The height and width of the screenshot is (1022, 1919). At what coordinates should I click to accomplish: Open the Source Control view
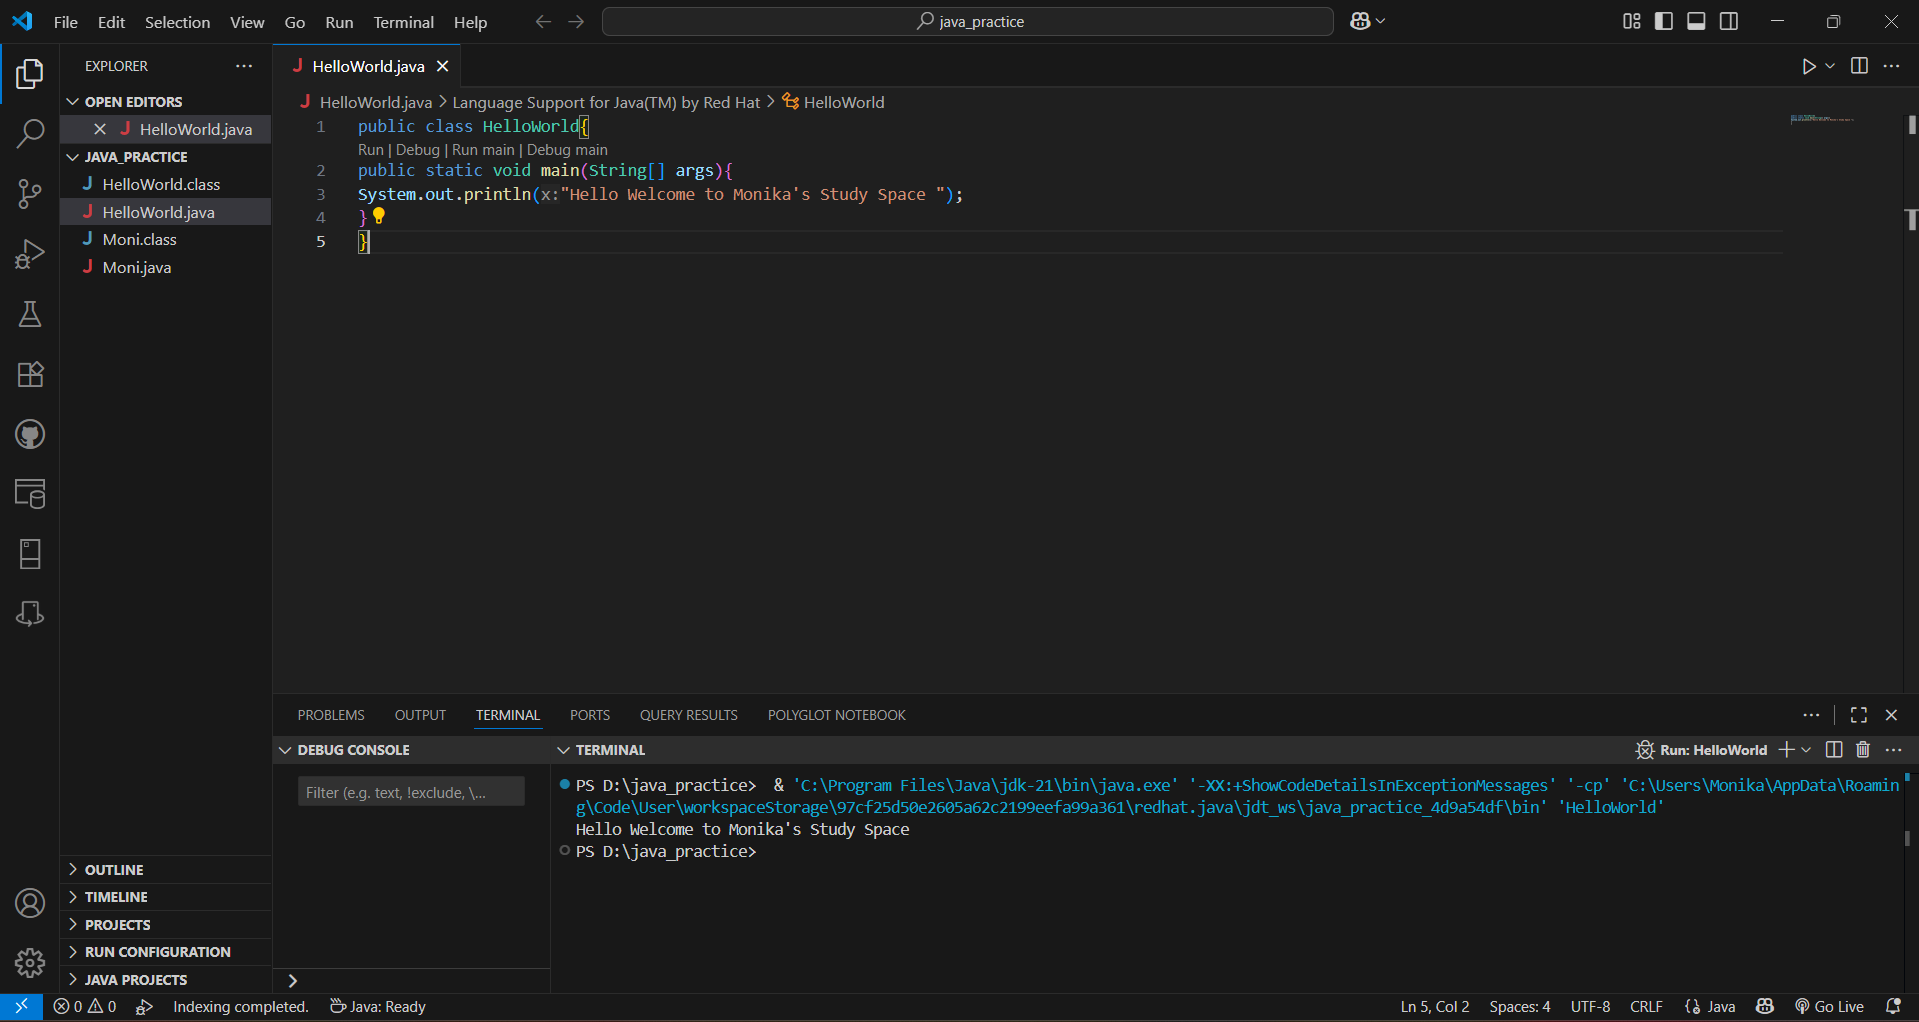(x=30, y=194)
